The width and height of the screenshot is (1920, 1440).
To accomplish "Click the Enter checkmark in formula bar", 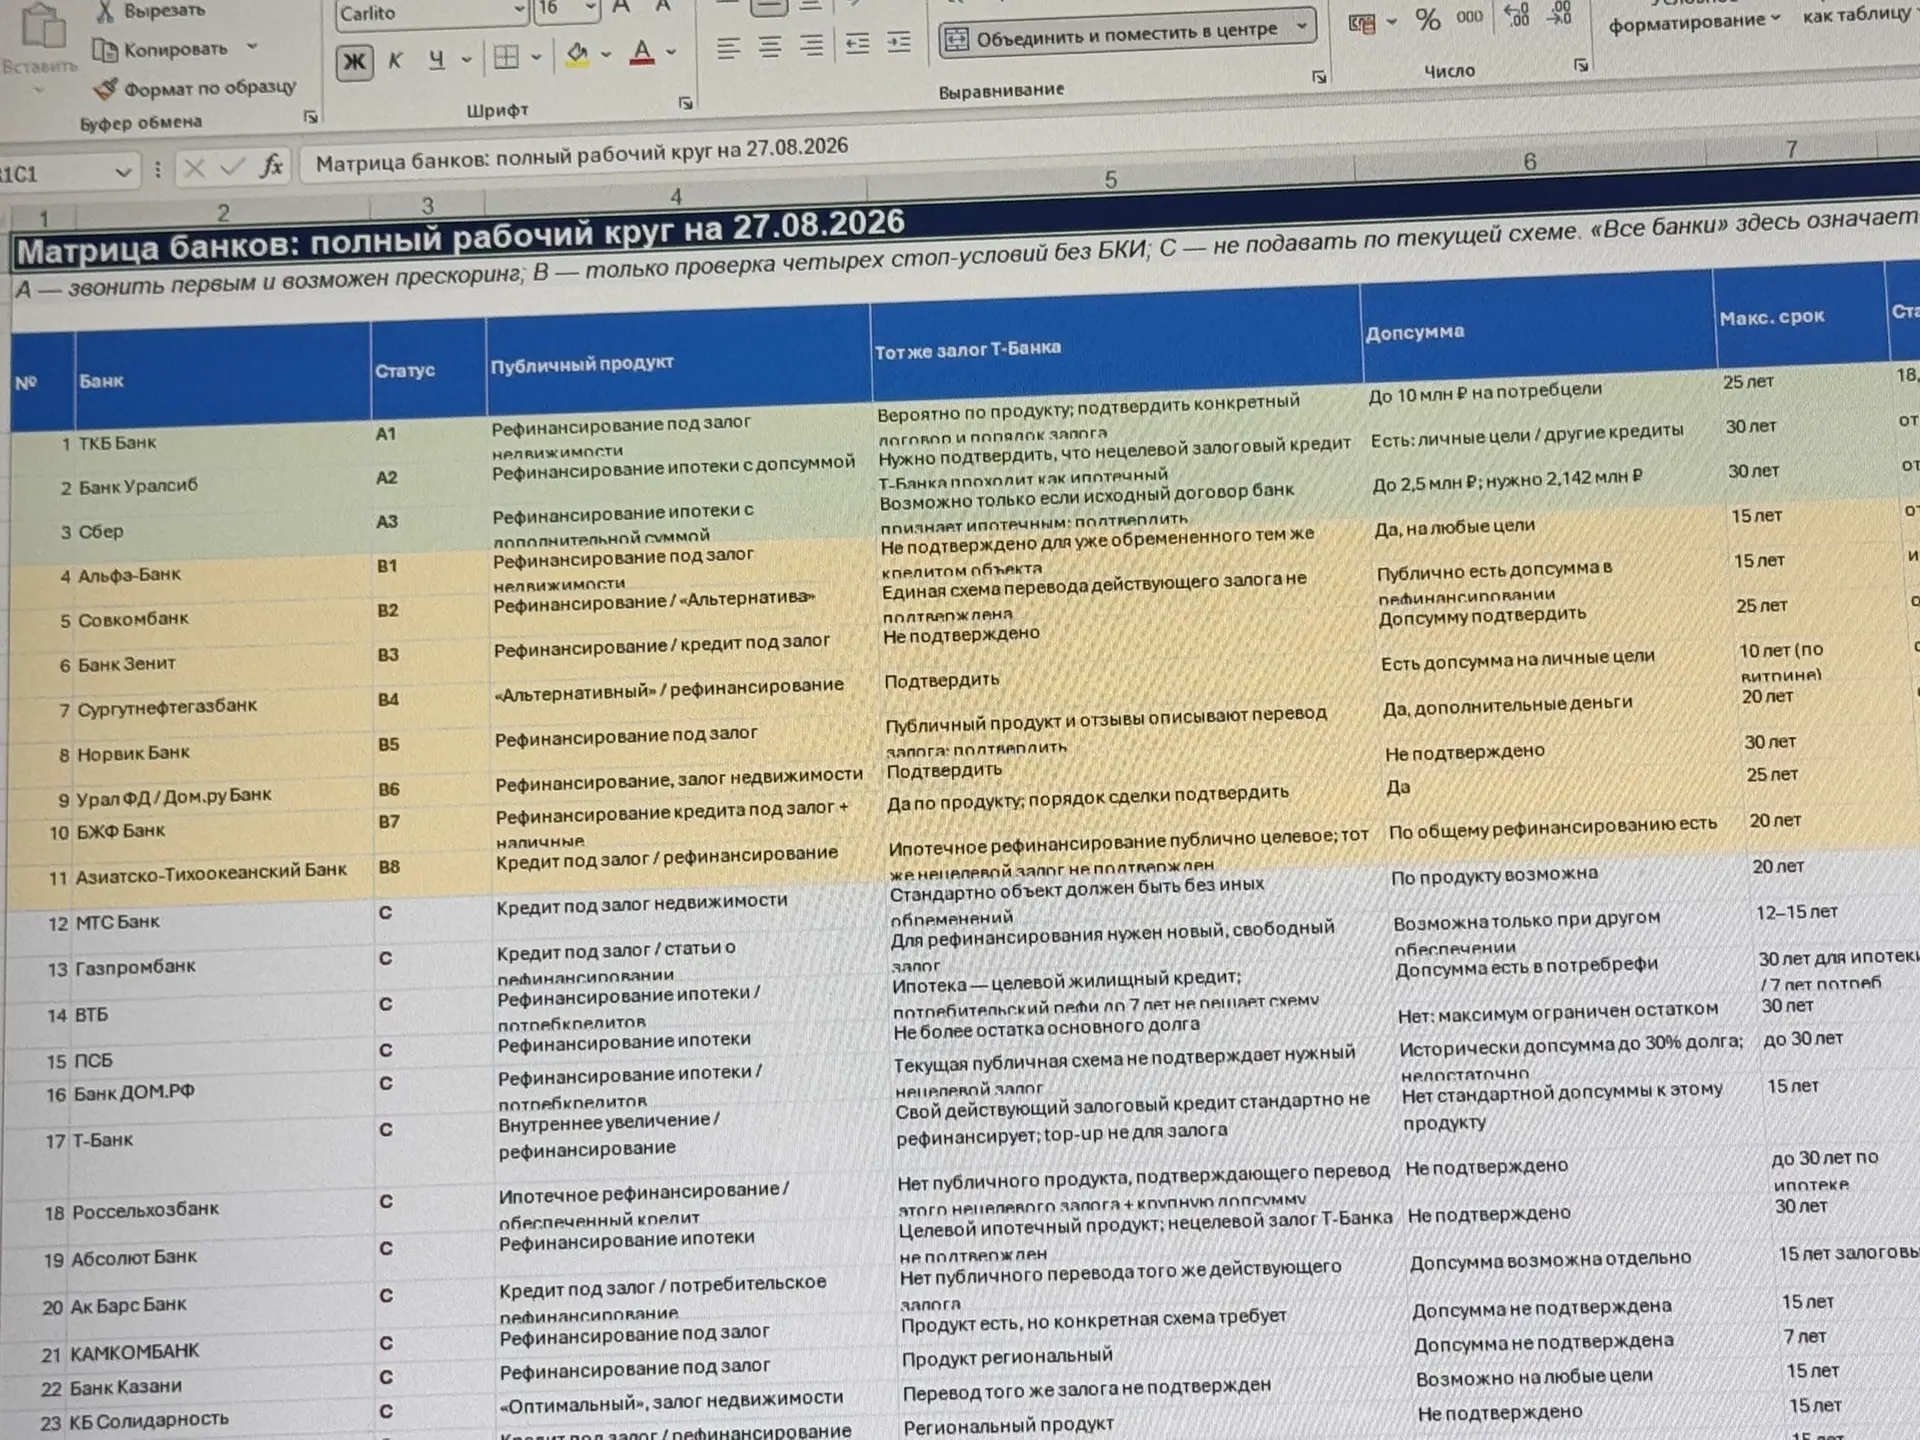I will coord(232,167).
